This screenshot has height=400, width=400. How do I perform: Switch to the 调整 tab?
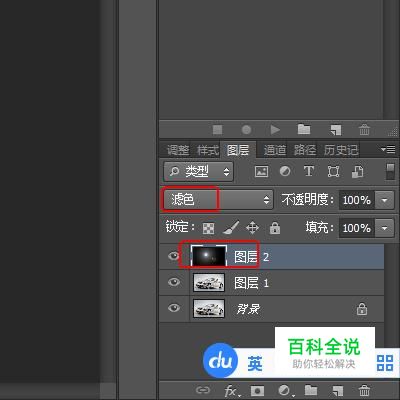(x=178, y=150)
